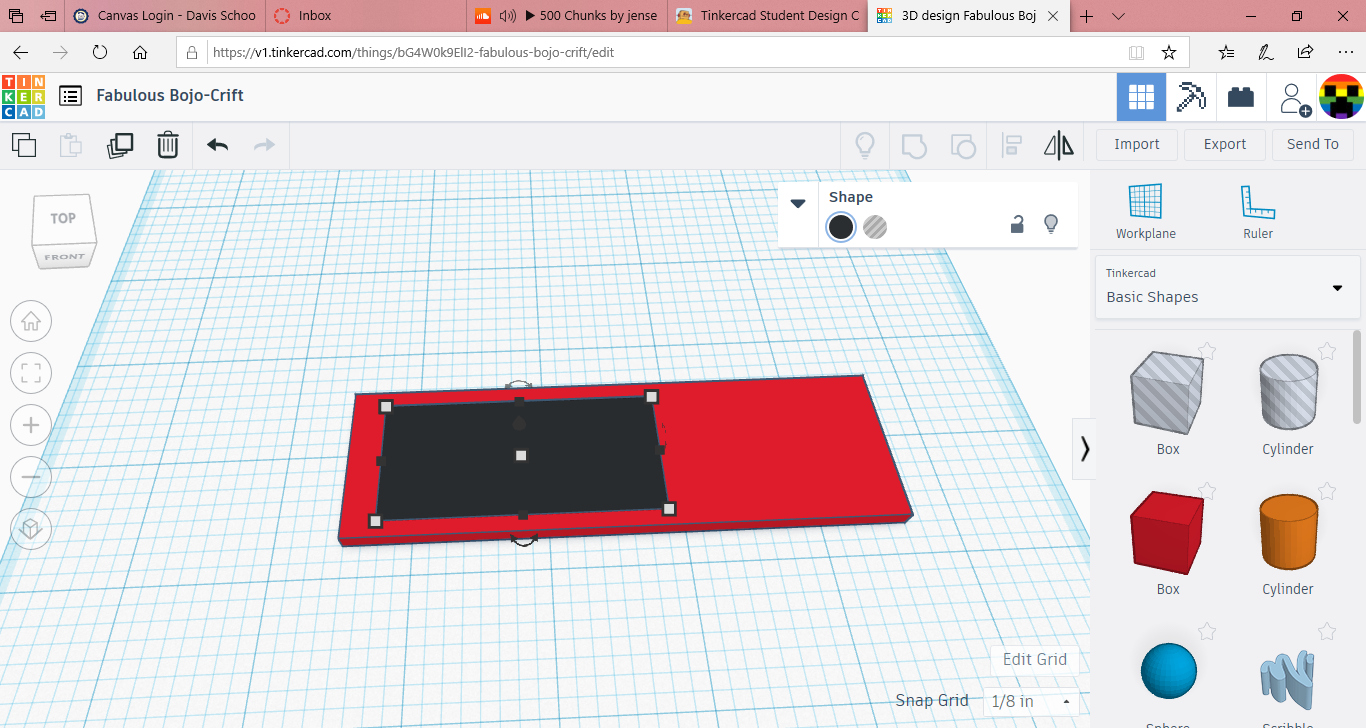This screenshot has height=728, width=1366.
Task: Switch to Tinkercad Student Design tab
Action: pyautogui.click(x=766, y=16)
